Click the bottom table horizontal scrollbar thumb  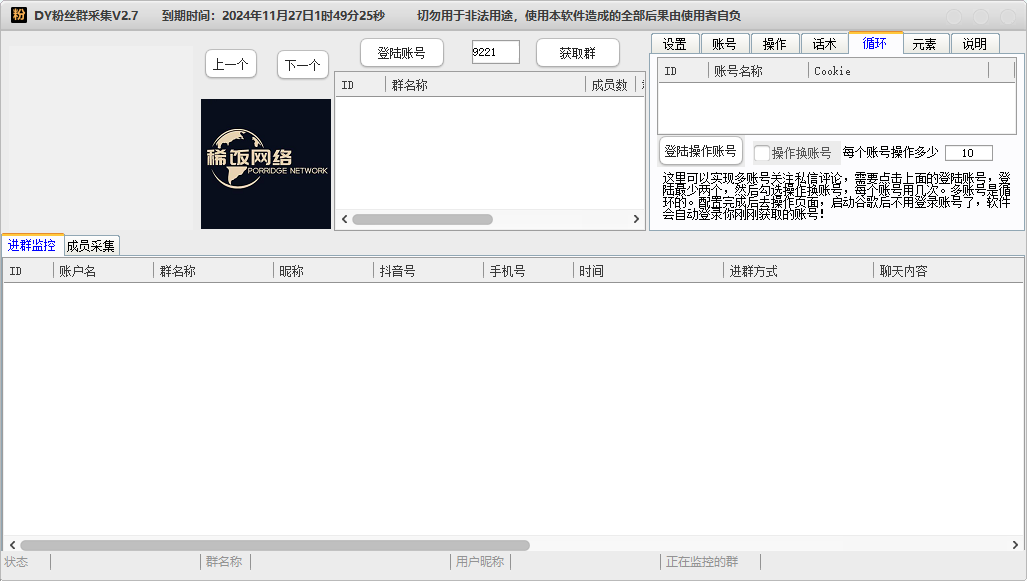coord(275,545)
